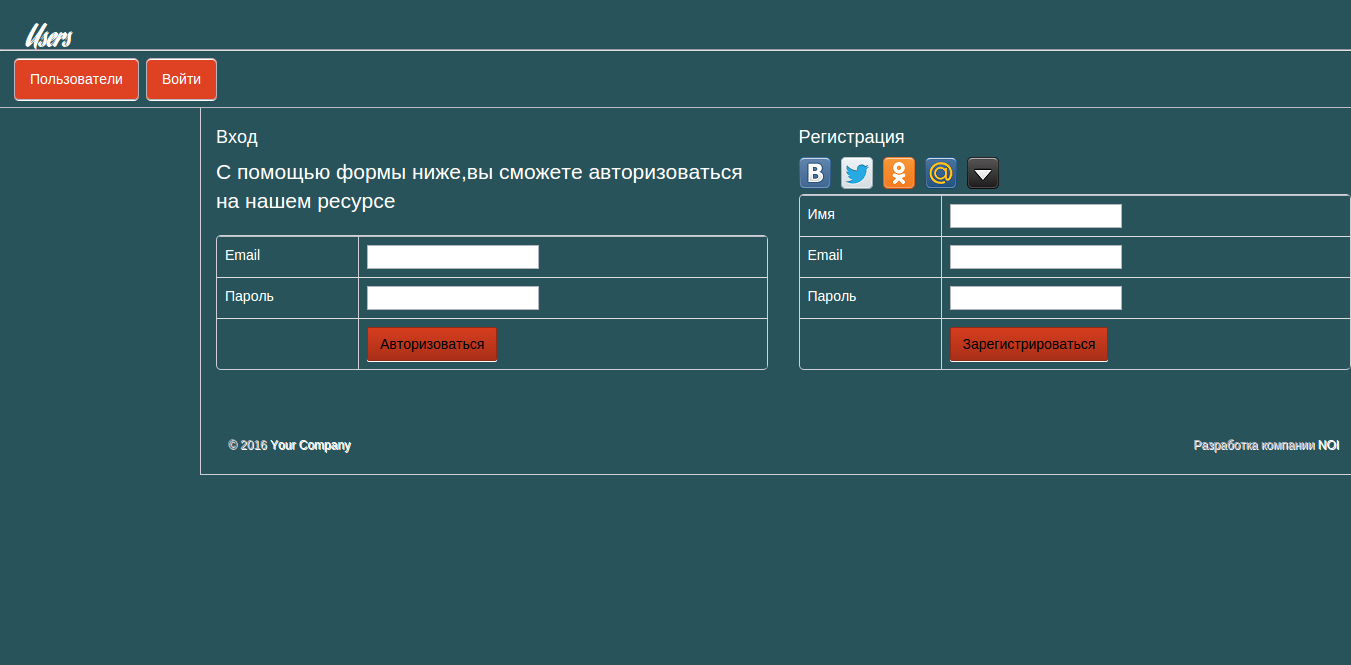Click the Вход heading

coord(237,137)
